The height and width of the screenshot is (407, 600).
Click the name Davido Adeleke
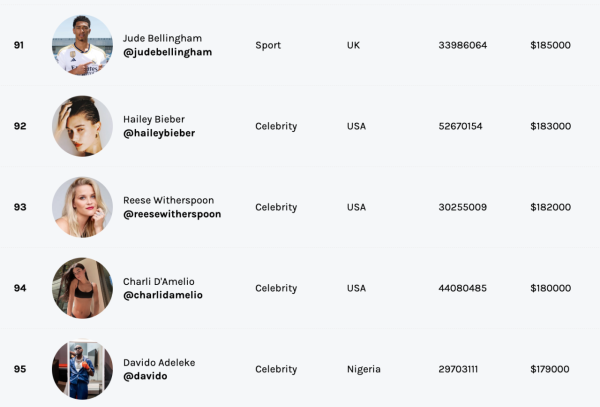(161, 362)
